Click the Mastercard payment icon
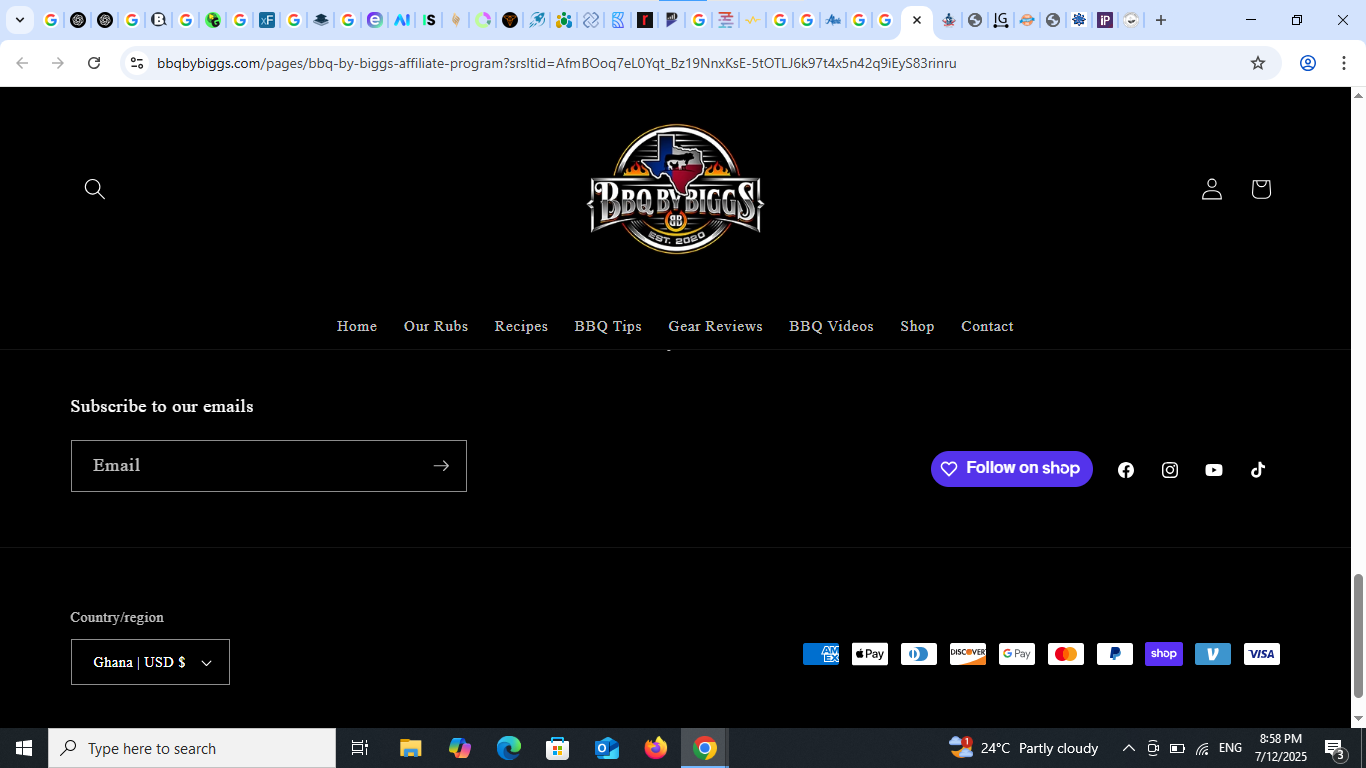 pyautogui.click(x=1066, y=654)
